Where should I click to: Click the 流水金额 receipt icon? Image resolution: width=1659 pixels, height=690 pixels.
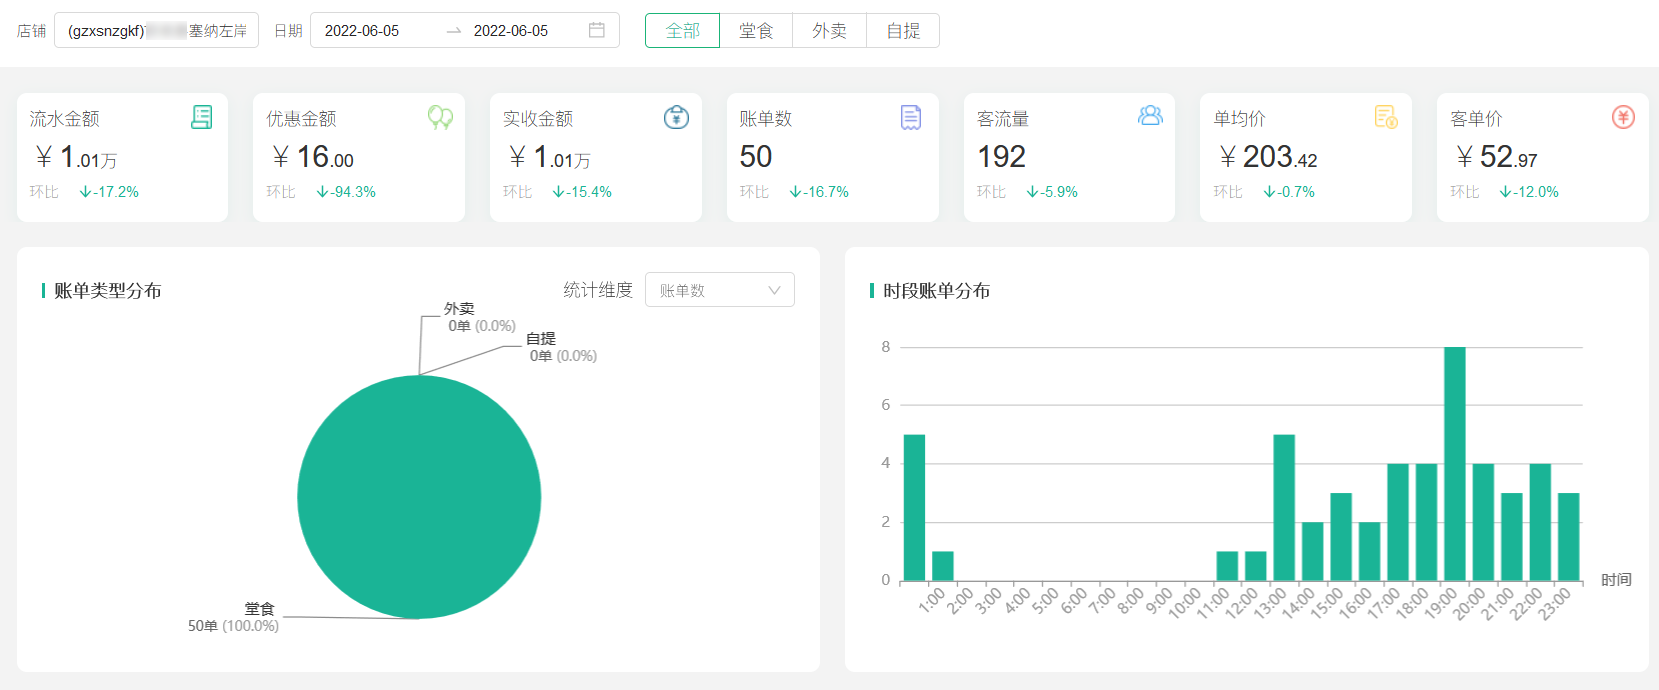tap(201, 118)
